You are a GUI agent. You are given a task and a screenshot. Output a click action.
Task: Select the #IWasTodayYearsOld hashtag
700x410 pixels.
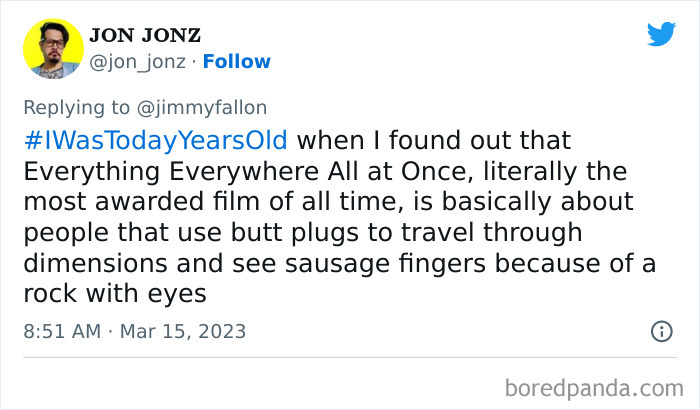(155, 139)
